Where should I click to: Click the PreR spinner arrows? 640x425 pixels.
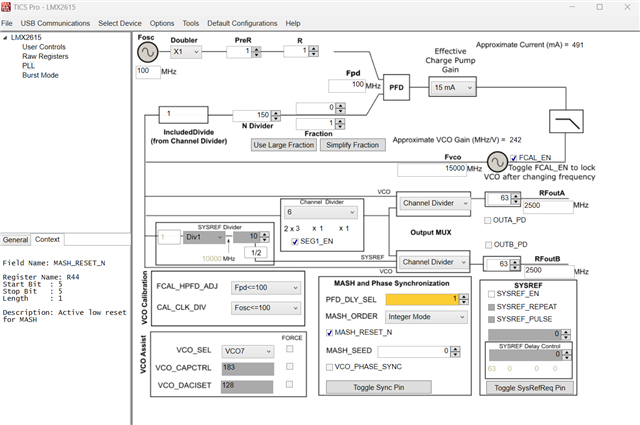(256, 52)
